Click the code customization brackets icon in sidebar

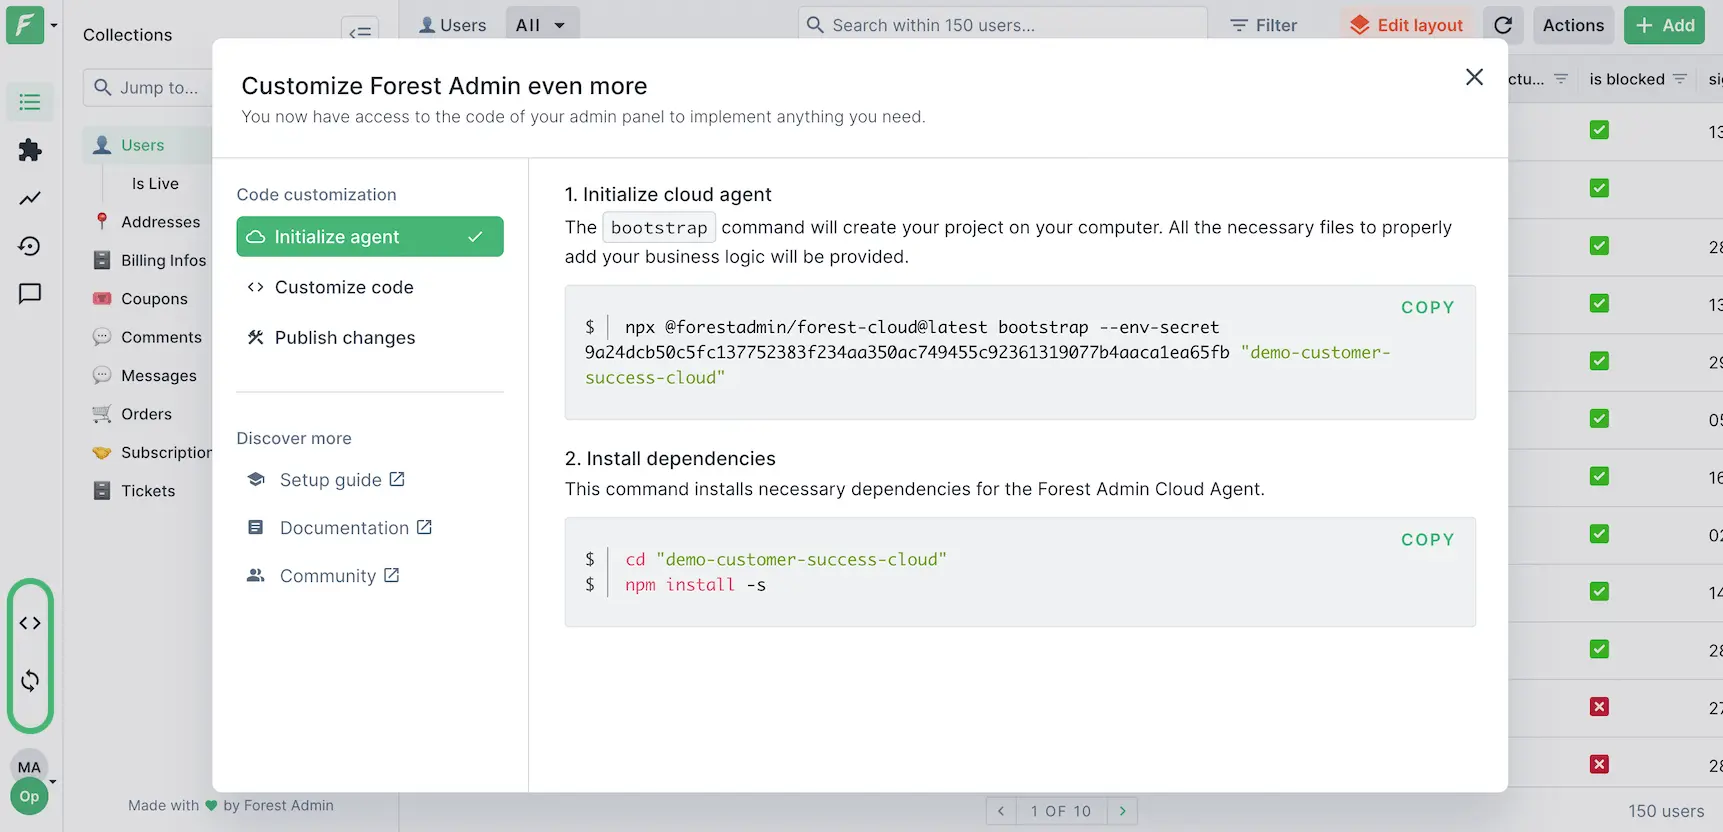pos(30,623)
